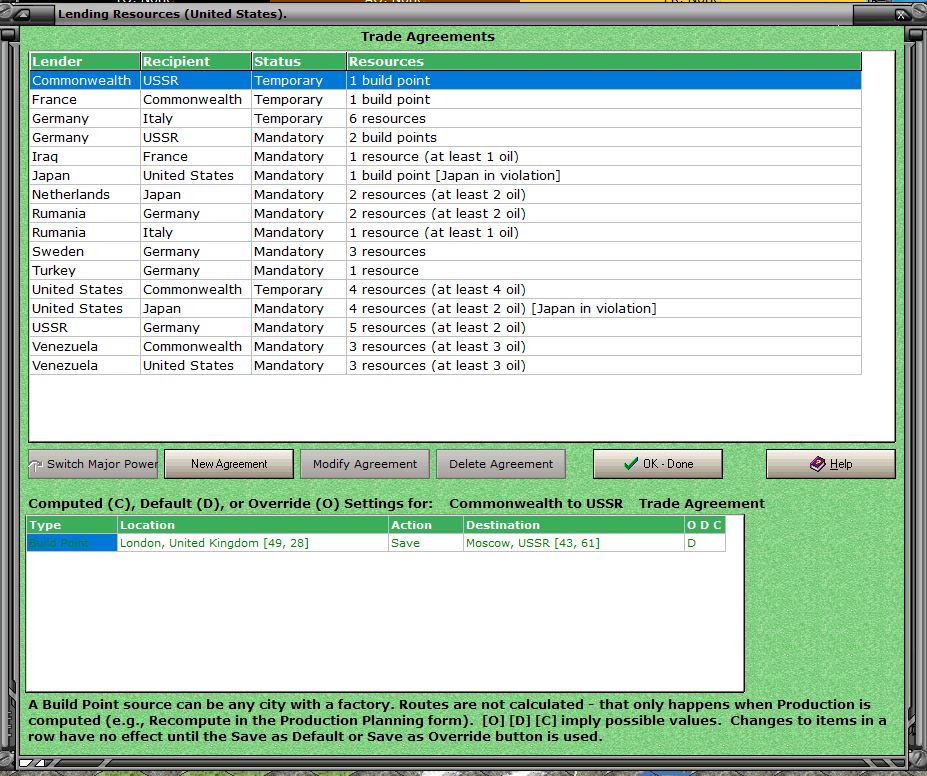927x776 pixels.
Task: Confirm with OK - Done button
Action: pos(658,464)
